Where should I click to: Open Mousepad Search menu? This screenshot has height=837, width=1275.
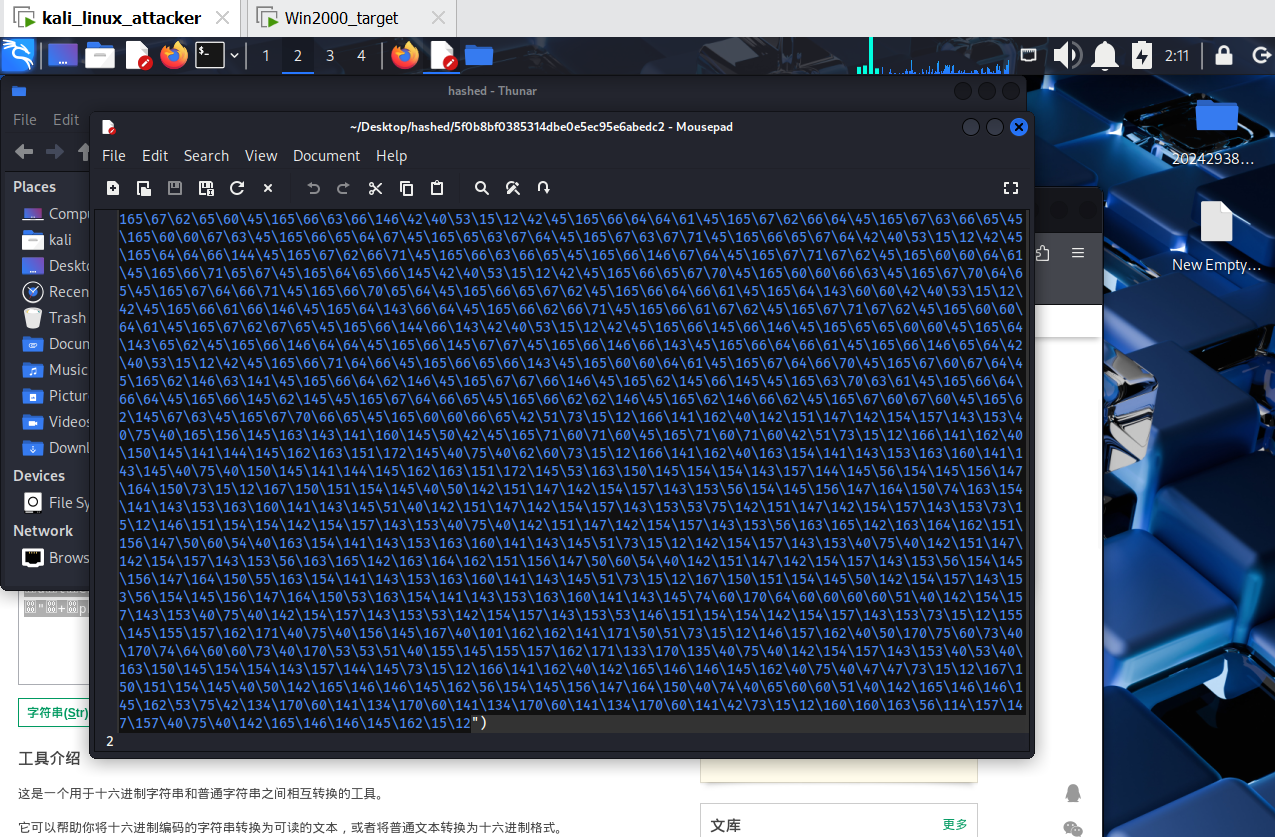(x=206, y=156)
